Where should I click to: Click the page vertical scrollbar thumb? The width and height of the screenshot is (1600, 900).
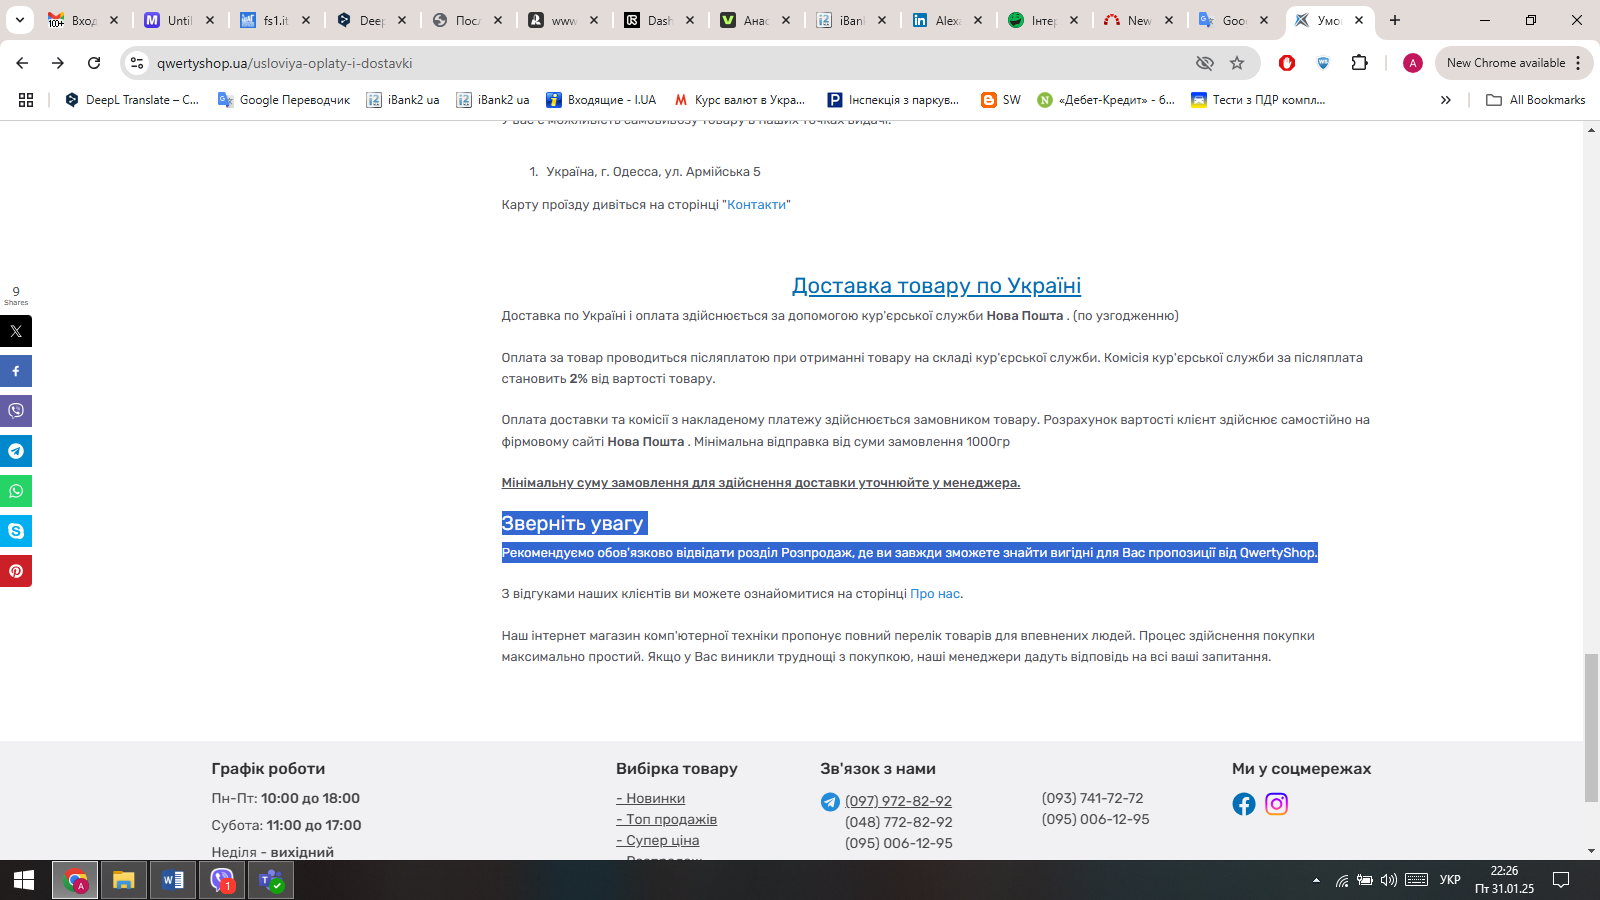[1591, 726]
